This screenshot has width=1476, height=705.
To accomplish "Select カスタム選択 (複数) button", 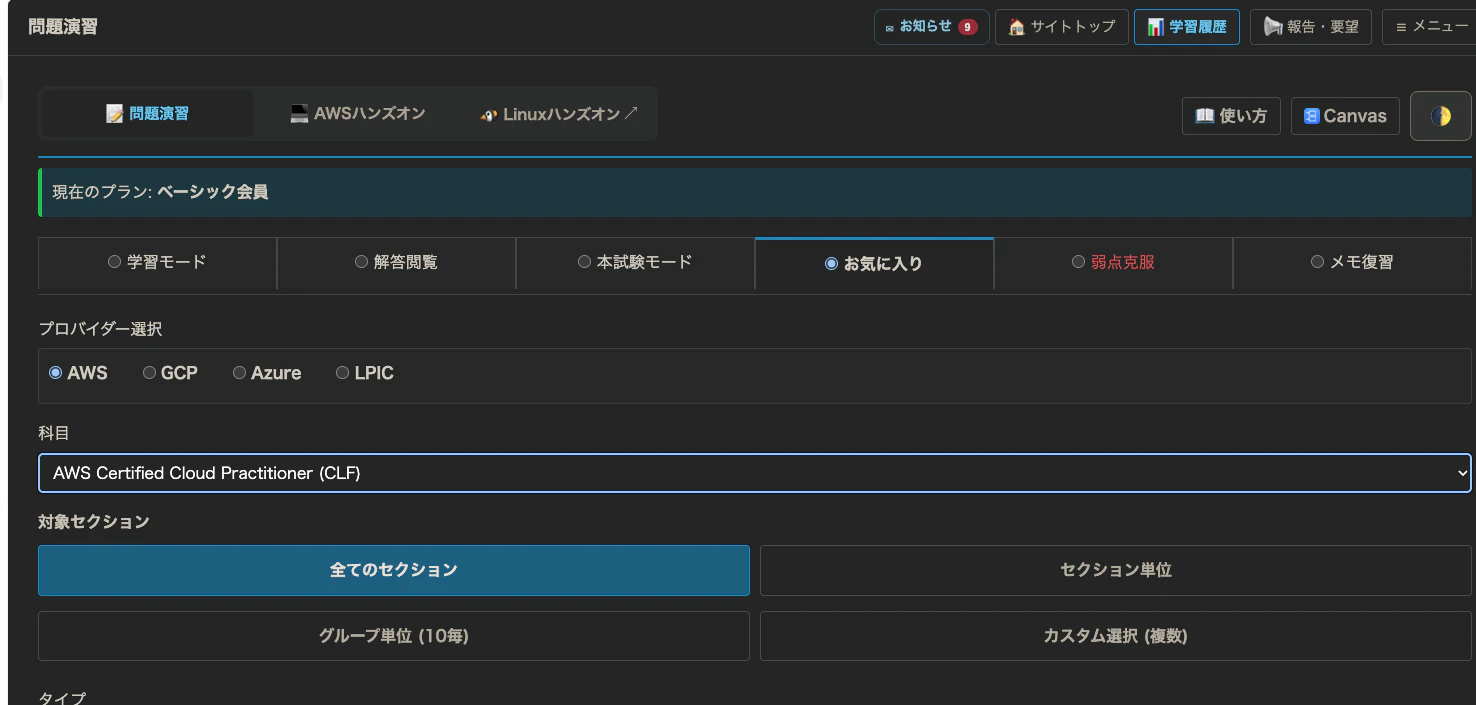I will tap(1116, 636).
